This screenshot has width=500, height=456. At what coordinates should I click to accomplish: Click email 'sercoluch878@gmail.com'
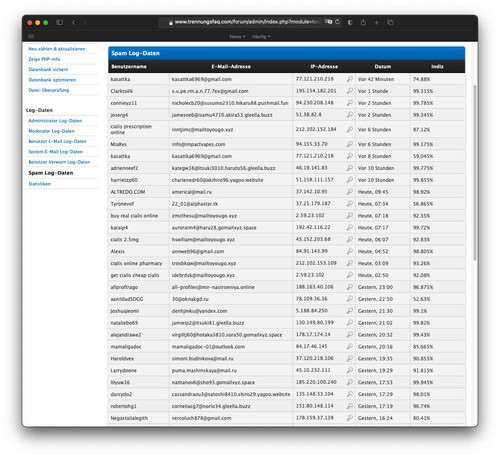point(201,418)
